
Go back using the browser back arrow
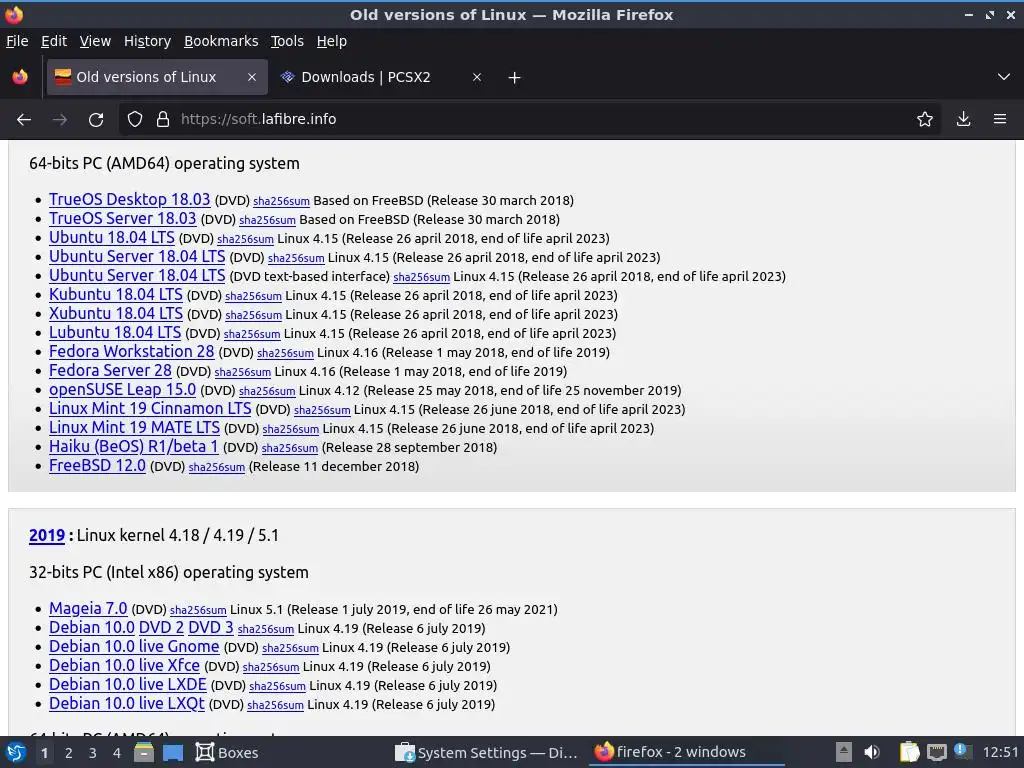pyautogui.click(x=24, y=120)
